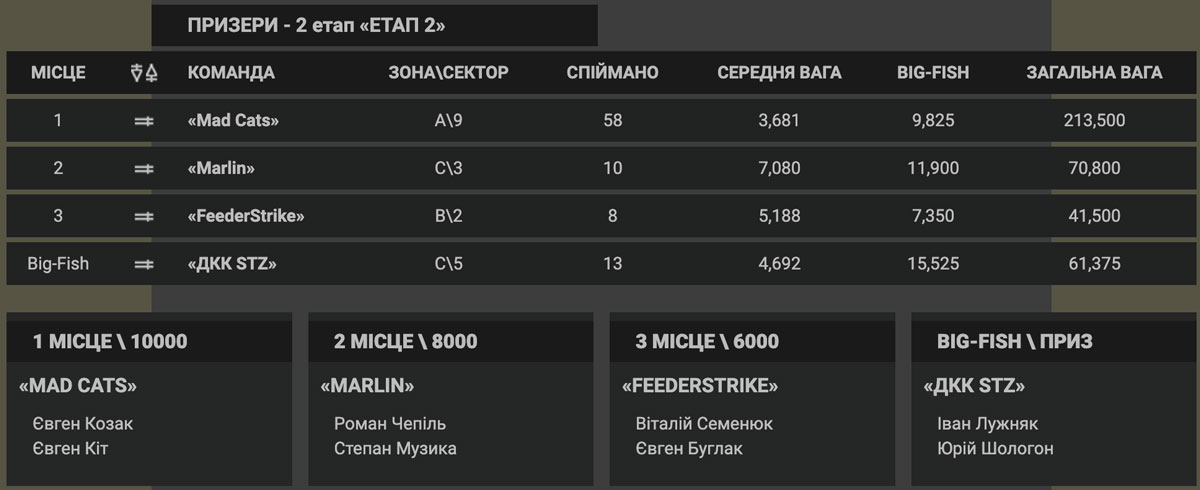The width and height of the screenshot is (1200, 490).
Task: Click the unchanged position icon for ДКК STZ
Action: 144,264
